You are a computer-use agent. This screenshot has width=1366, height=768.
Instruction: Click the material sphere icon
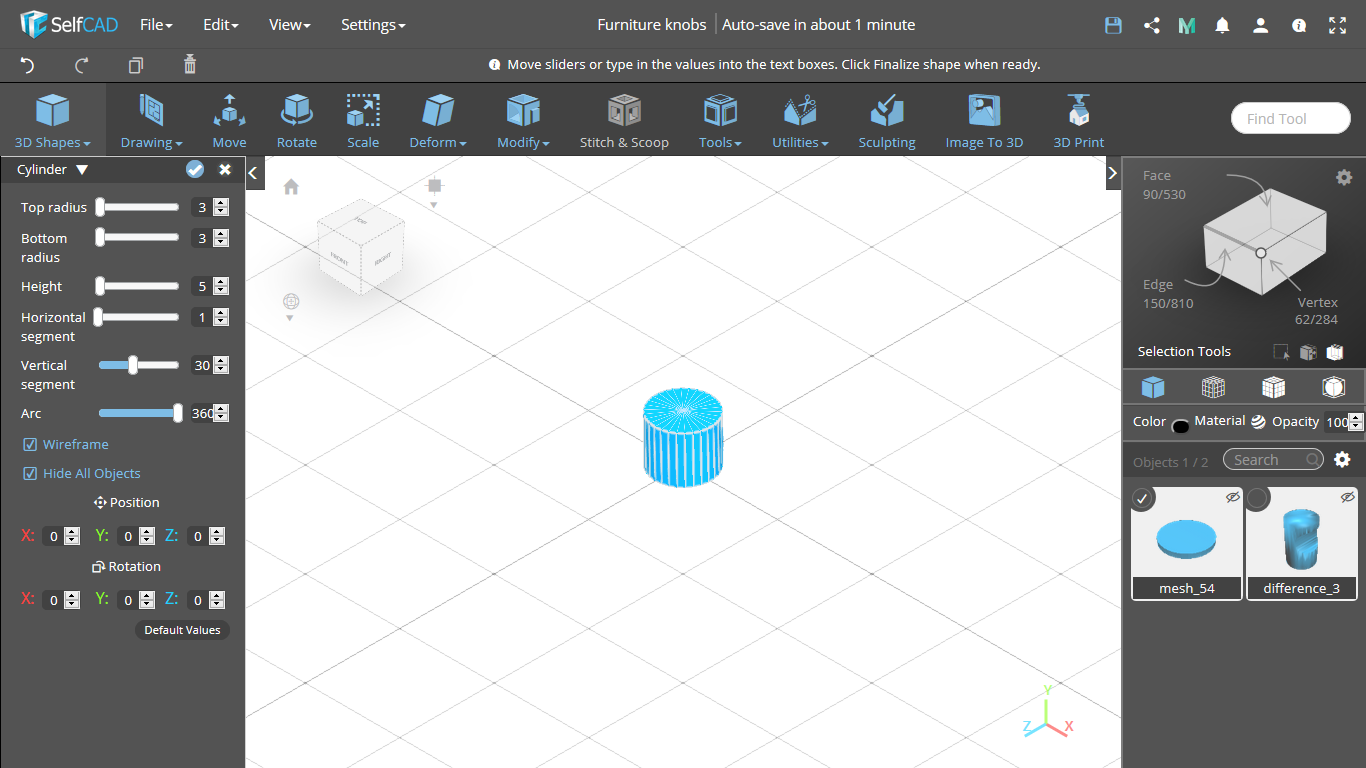[x=1258, y=422]
